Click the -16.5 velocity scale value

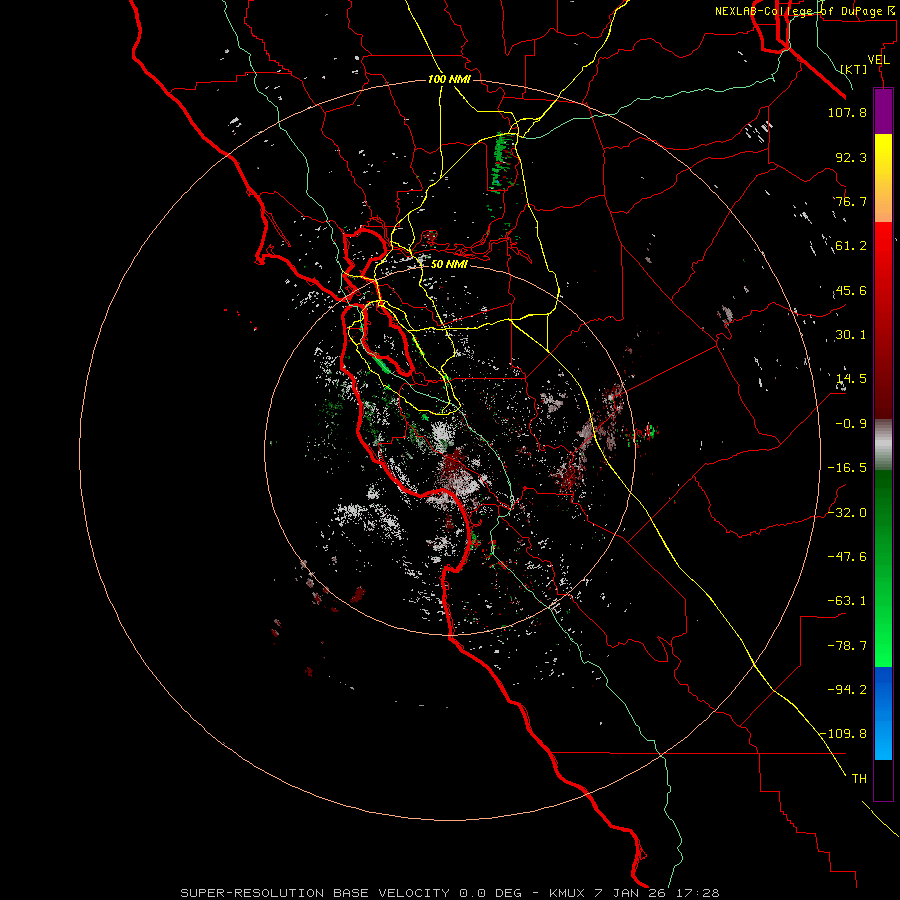tap(847, 468)
